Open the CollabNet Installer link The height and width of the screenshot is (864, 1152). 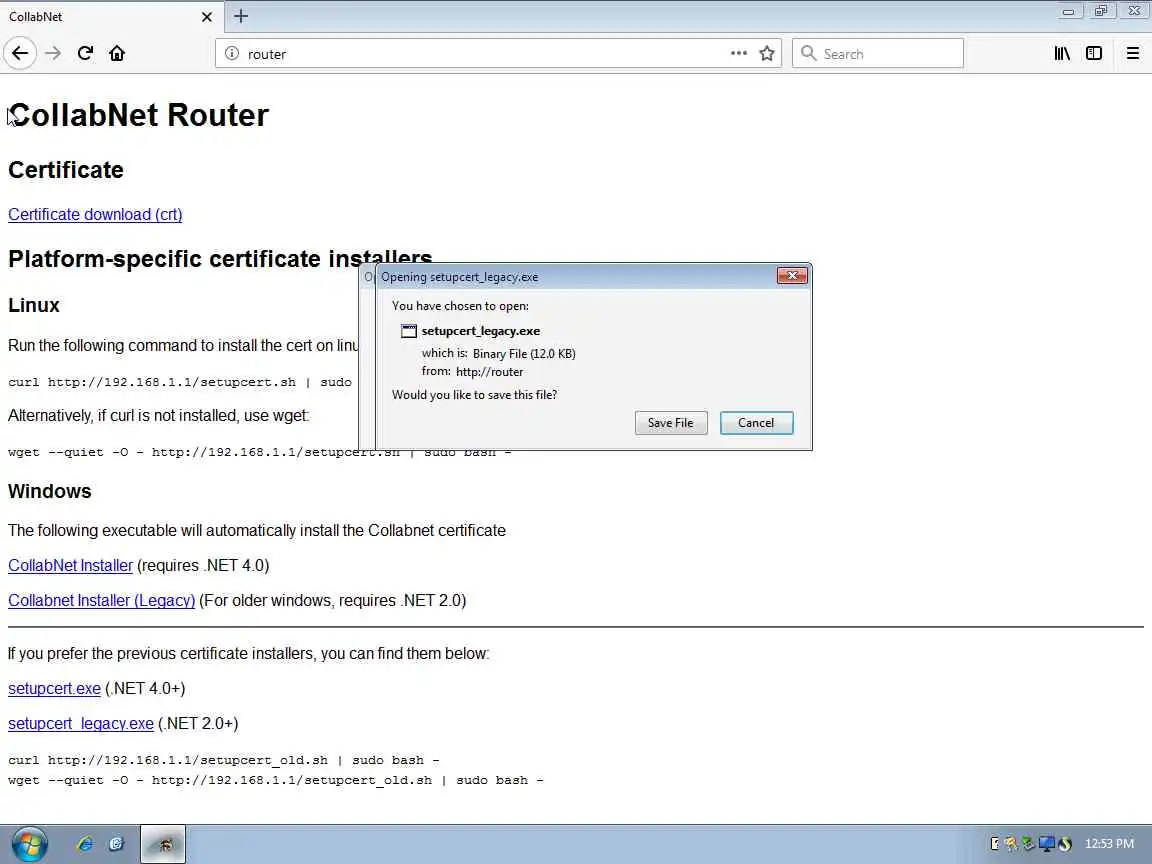71,566
